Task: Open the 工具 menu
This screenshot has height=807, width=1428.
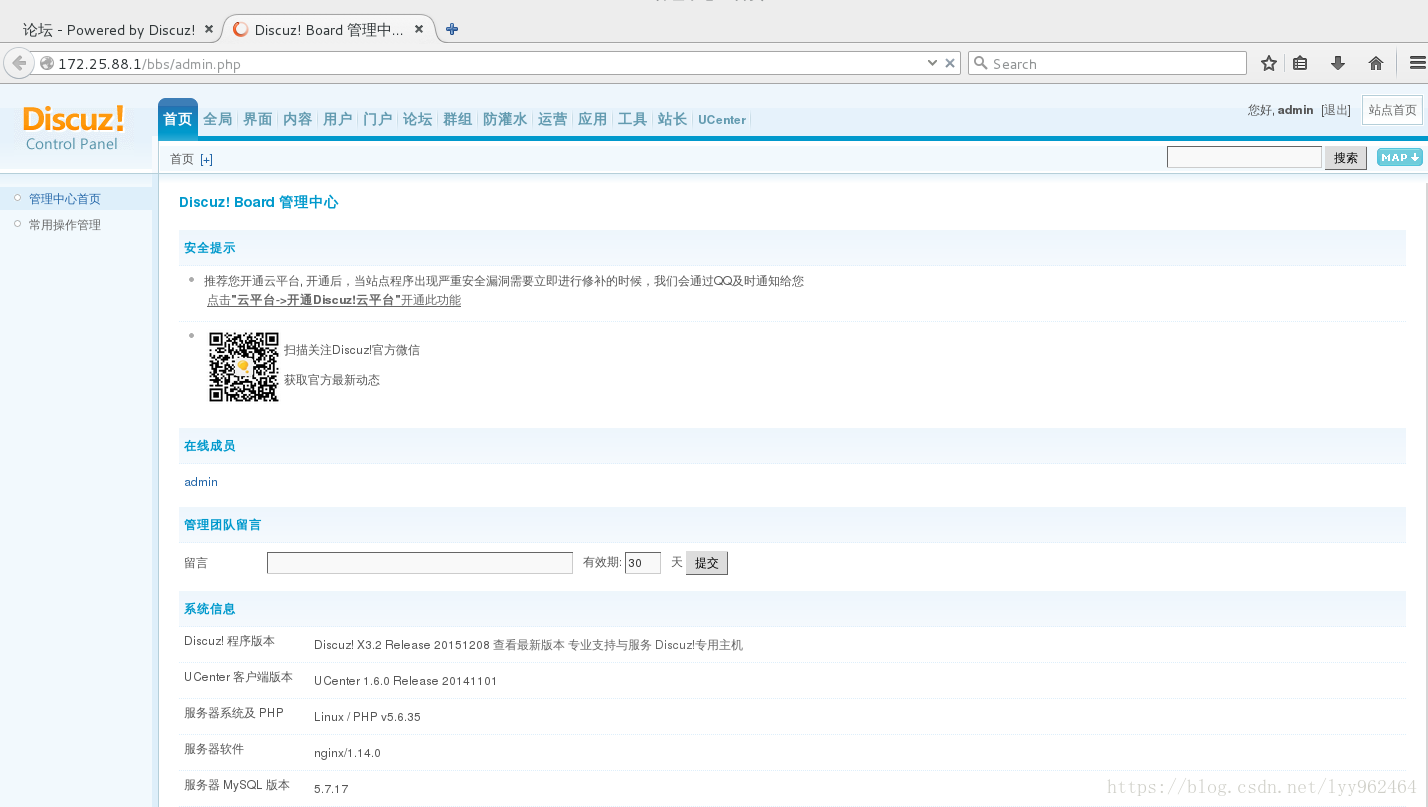Action: 633,119
